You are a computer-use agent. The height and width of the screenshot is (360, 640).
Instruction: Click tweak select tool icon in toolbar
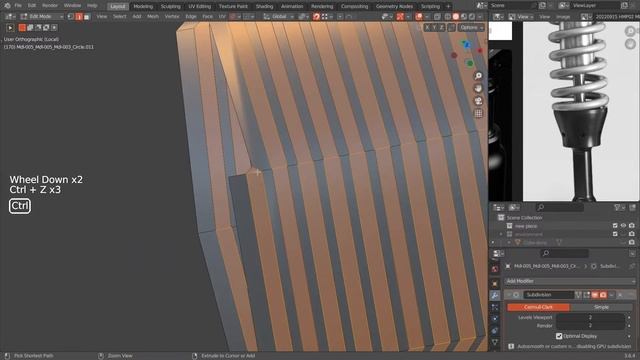(10, 28)
